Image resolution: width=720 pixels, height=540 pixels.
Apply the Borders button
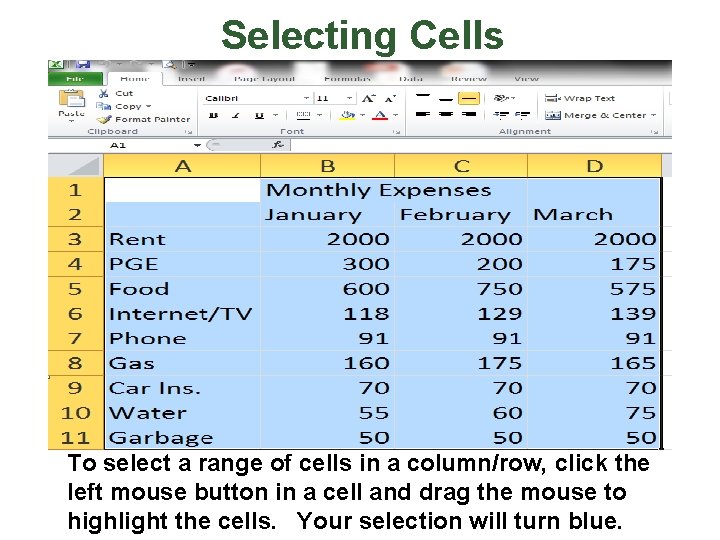click(303, 115)
